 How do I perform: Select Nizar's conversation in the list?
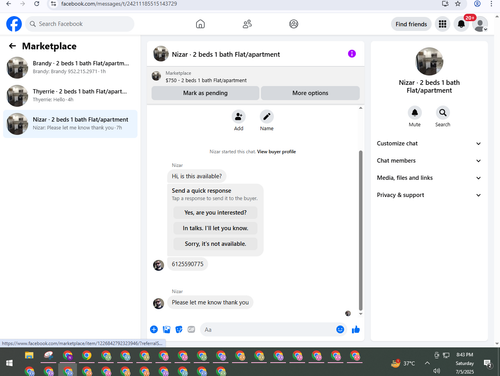click(x=70, y=124)
